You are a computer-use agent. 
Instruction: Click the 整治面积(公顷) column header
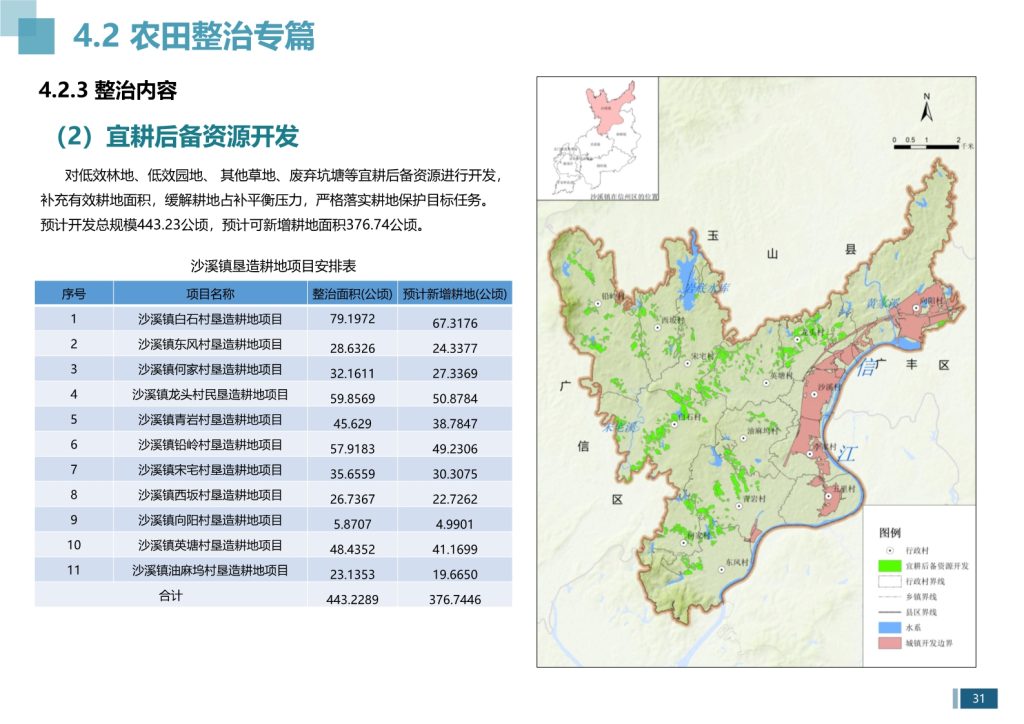[351, 294]
